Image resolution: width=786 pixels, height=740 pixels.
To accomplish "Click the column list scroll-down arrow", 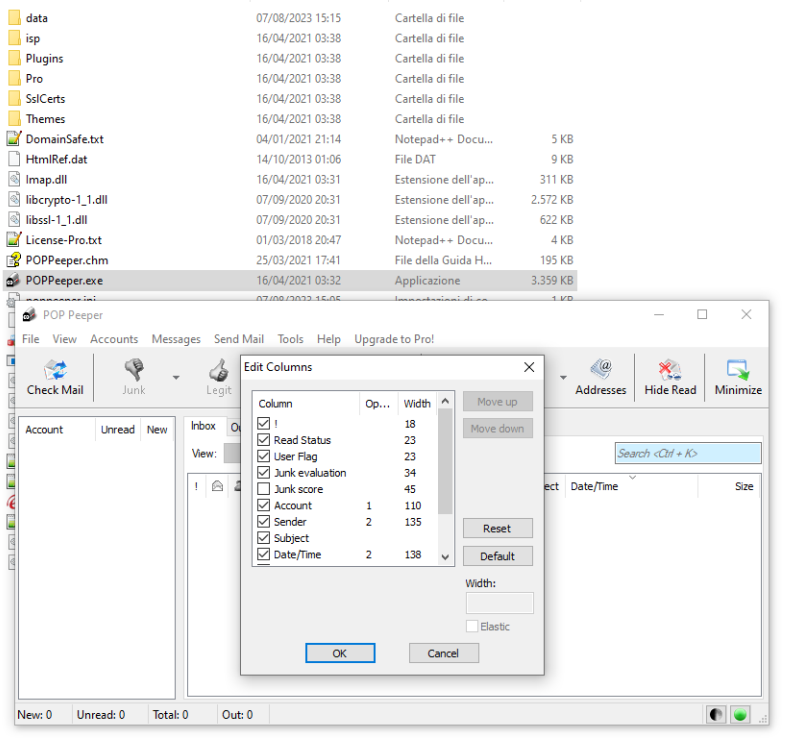I will [x=445, y=557].
